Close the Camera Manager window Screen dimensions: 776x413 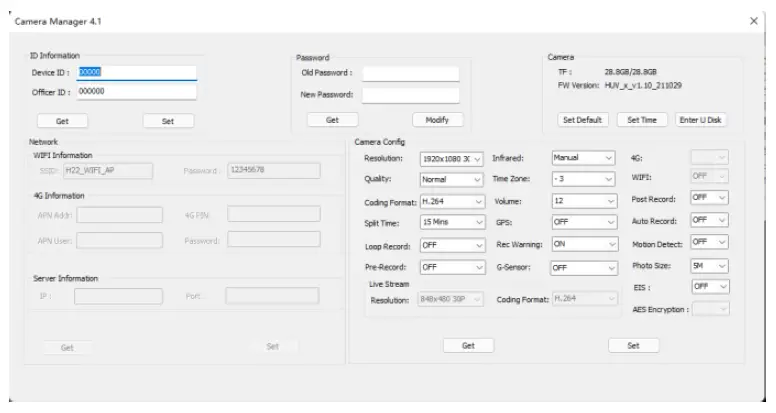point(753,21)
